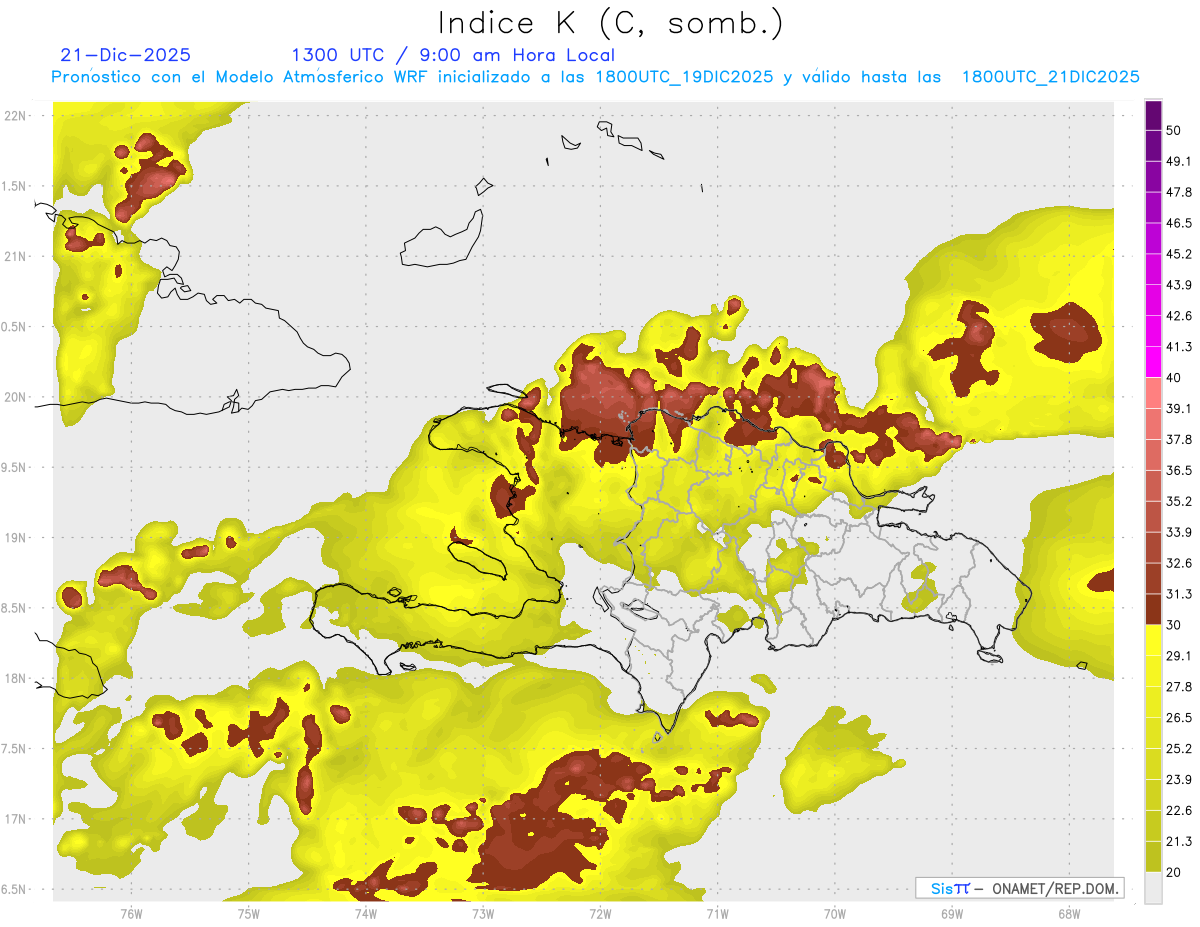Screen dimensions: 1200x927
Task: Pick the bright yellow legend swatch between 29.1 and 30
Action: coord(1154,640)
